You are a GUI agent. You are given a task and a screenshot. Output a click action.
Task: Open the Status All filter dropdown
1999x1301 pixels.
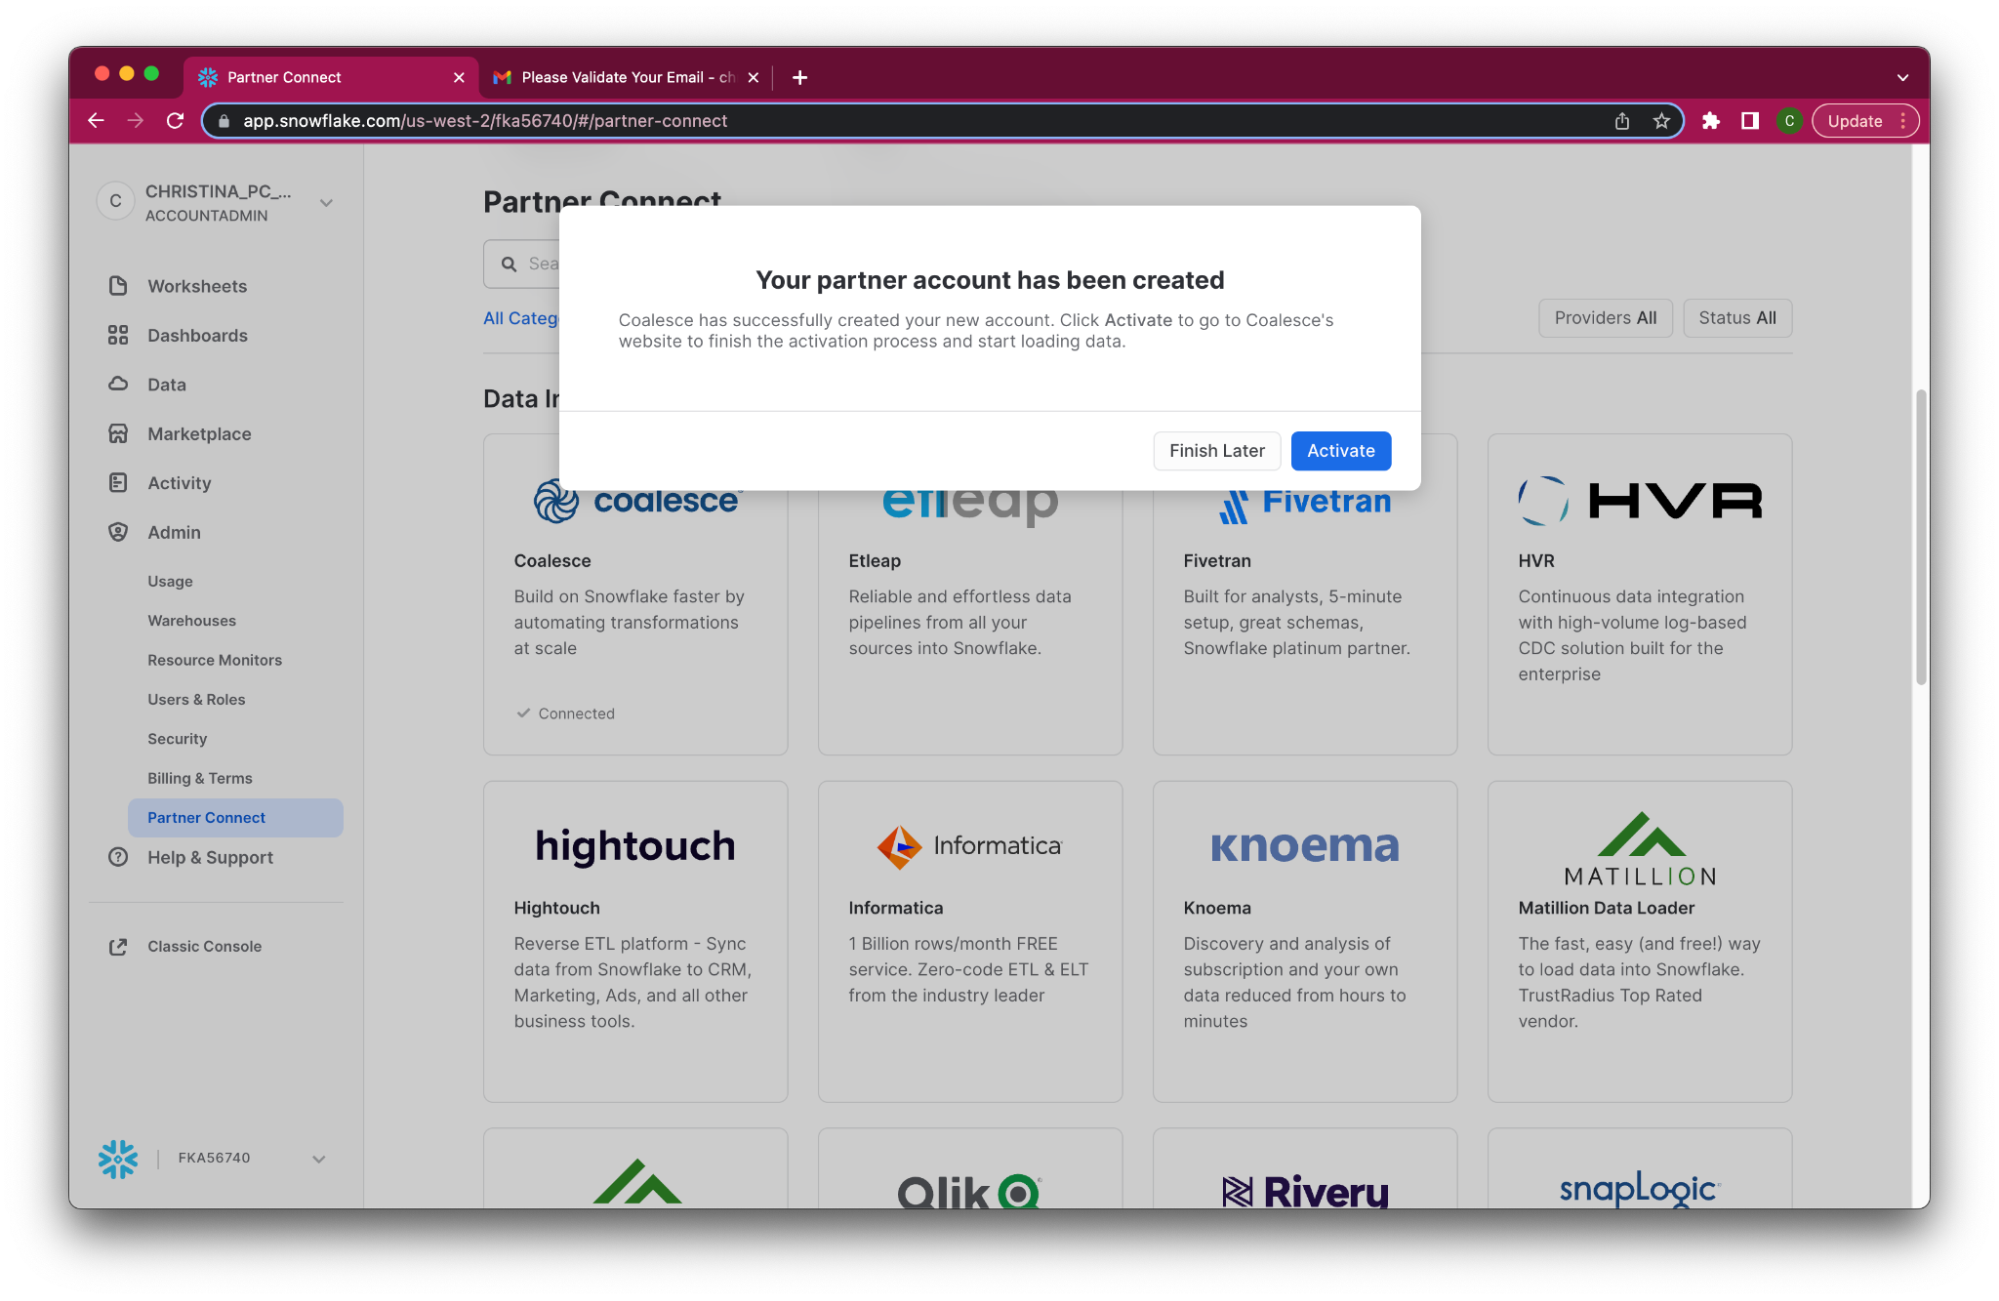[x=1737, y=318]
